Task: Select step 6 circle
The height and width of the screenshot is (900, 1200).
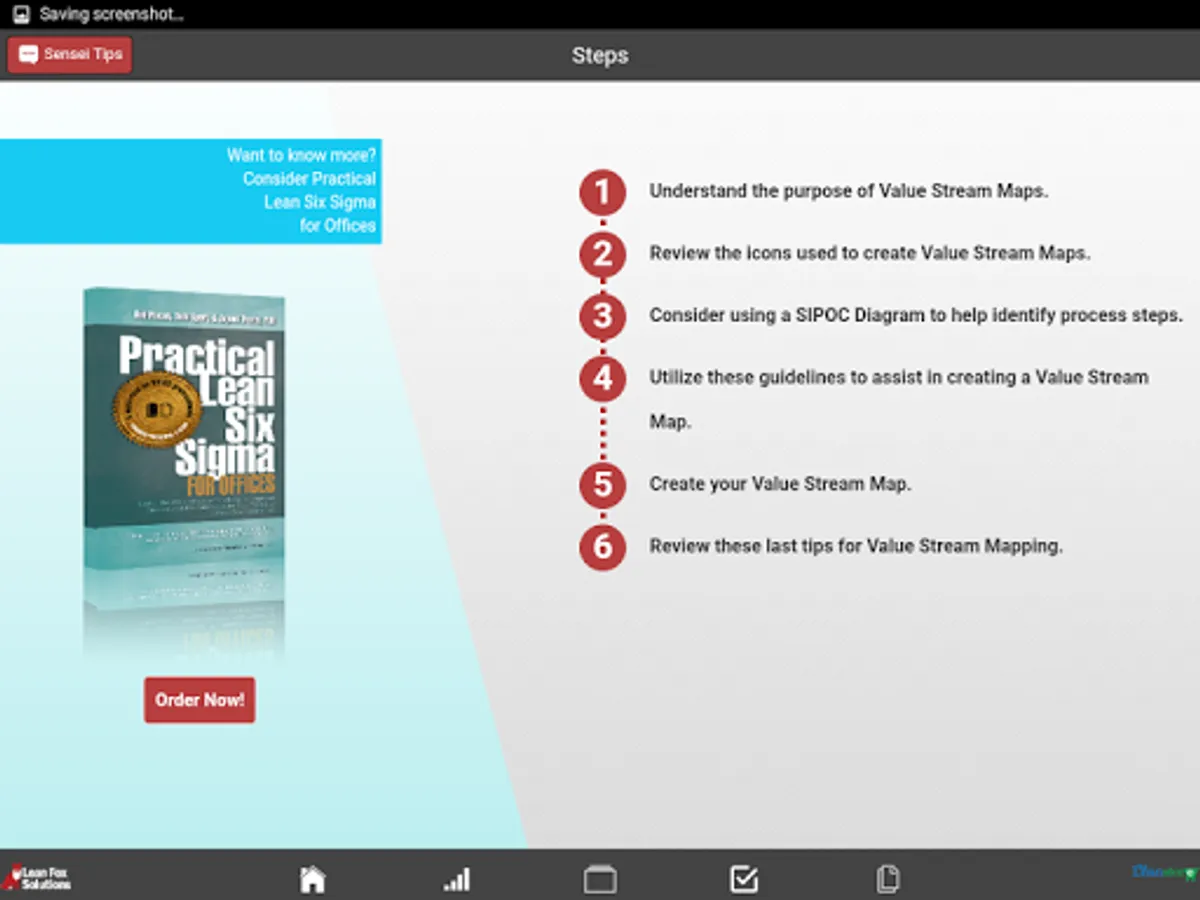Action: click(x=602, y=547)
